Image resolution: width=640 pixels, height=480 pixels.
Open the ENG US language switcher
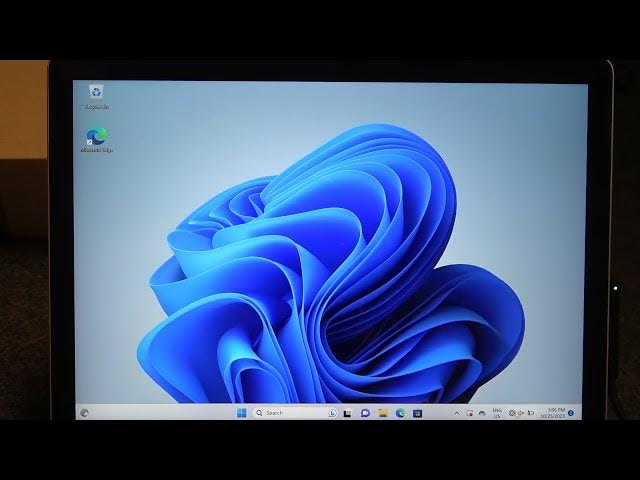pos(497,413)
